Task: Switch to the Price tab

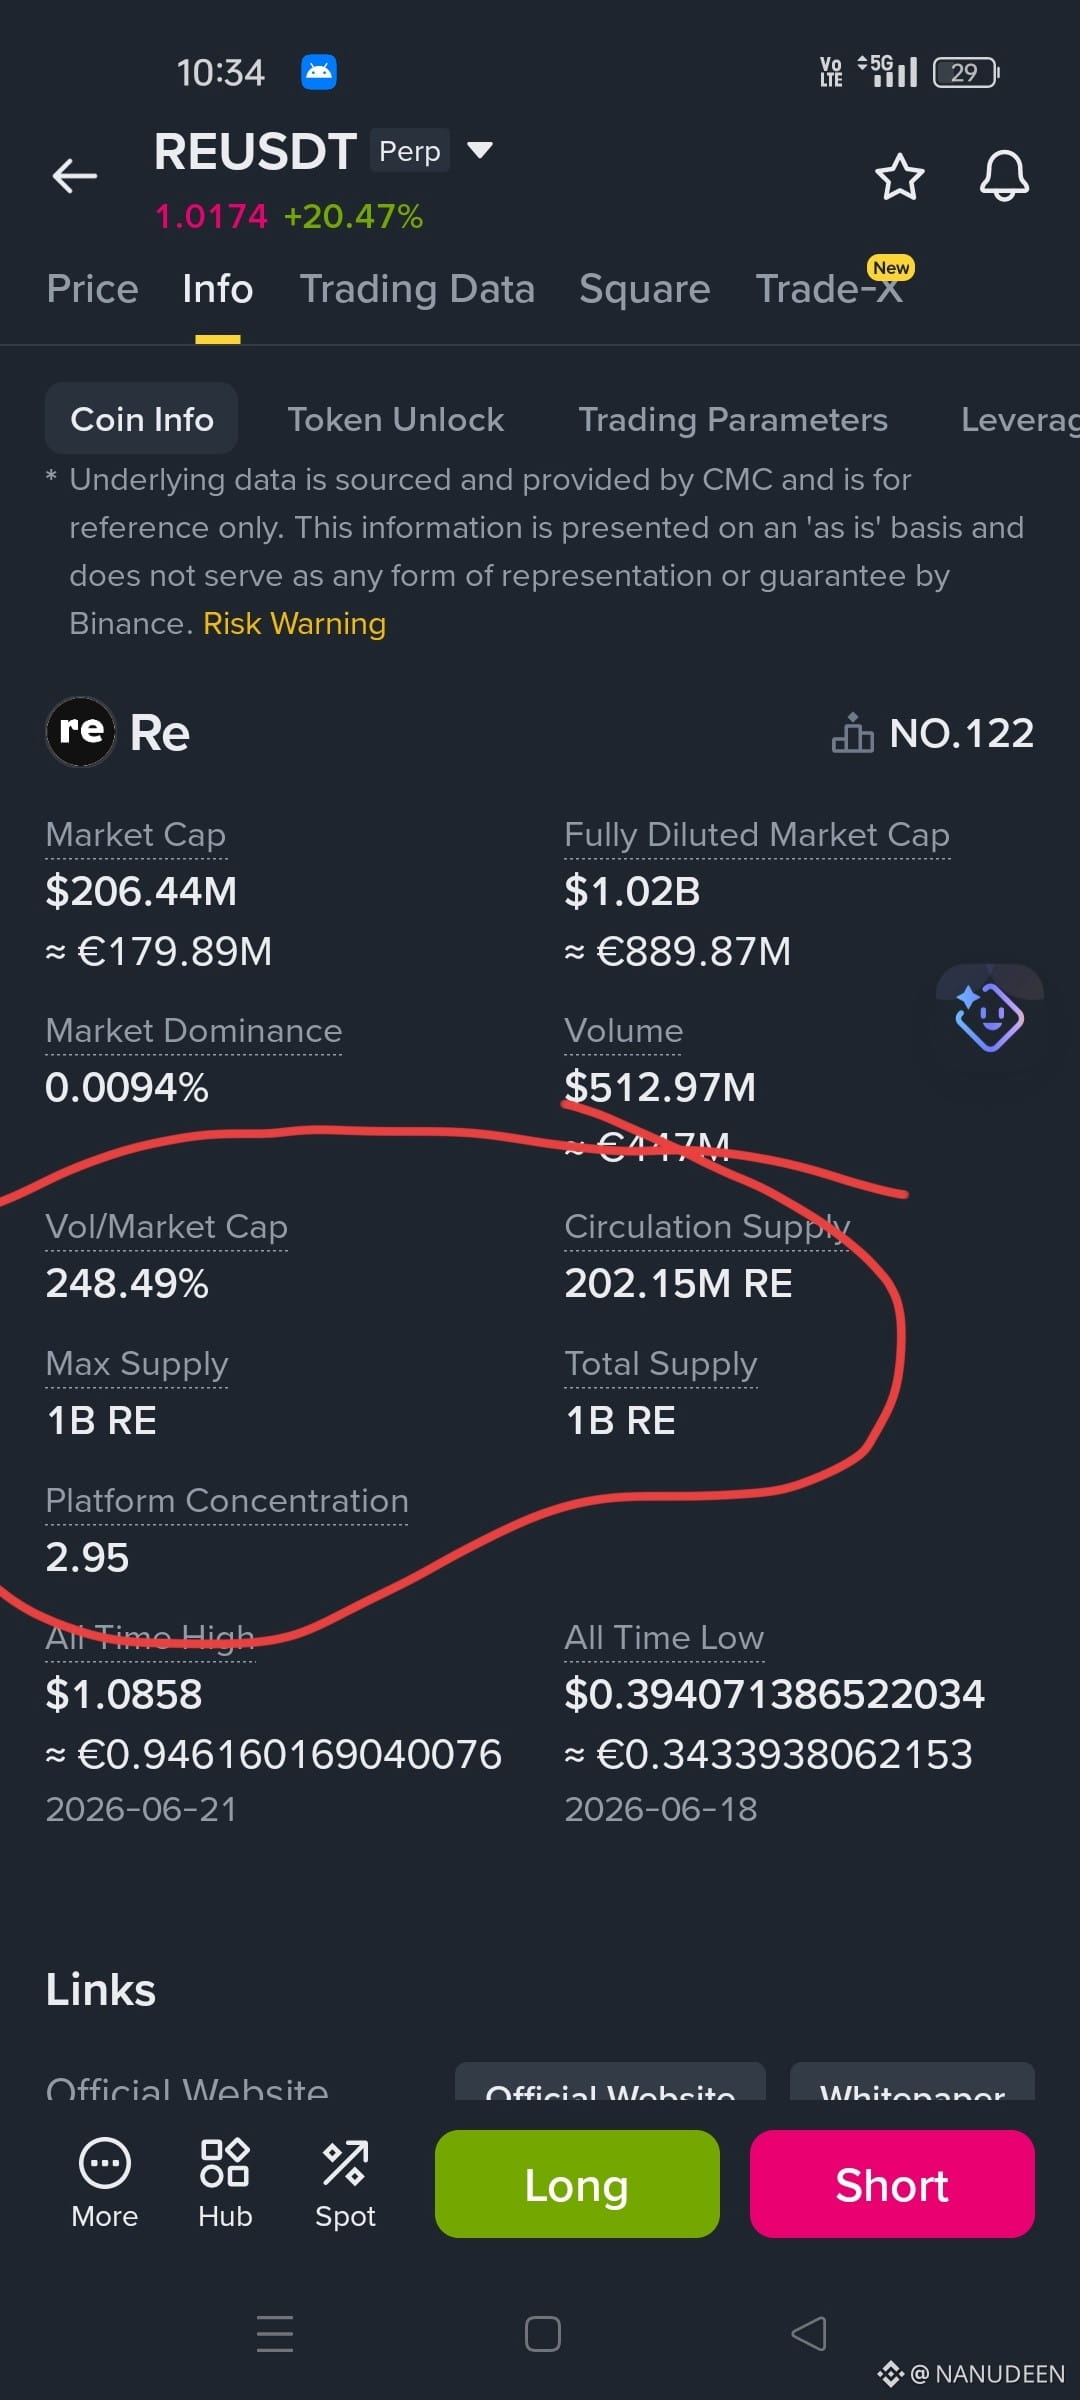Action: (92, 289)
